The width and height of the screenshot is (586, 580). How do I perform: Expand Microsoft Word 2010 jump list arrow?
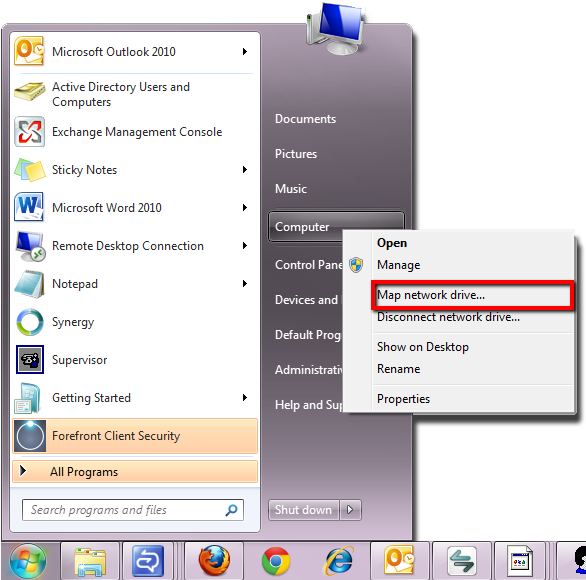(245, 207)
